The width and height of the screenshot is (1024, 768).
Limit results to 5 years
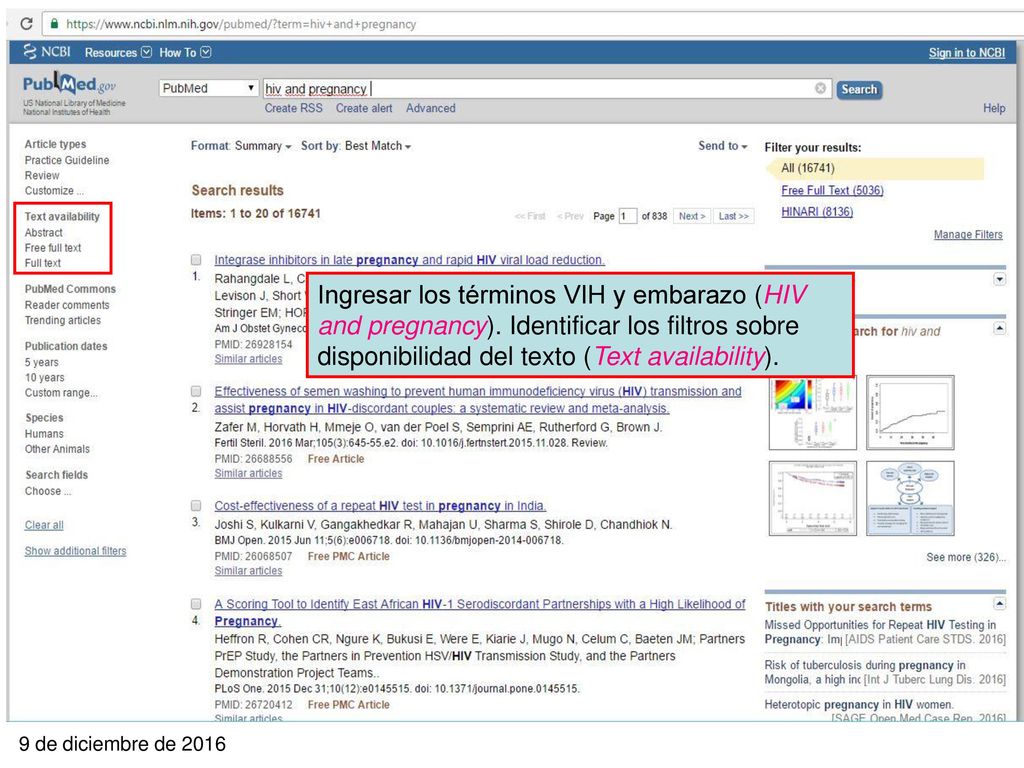[42, 362]
